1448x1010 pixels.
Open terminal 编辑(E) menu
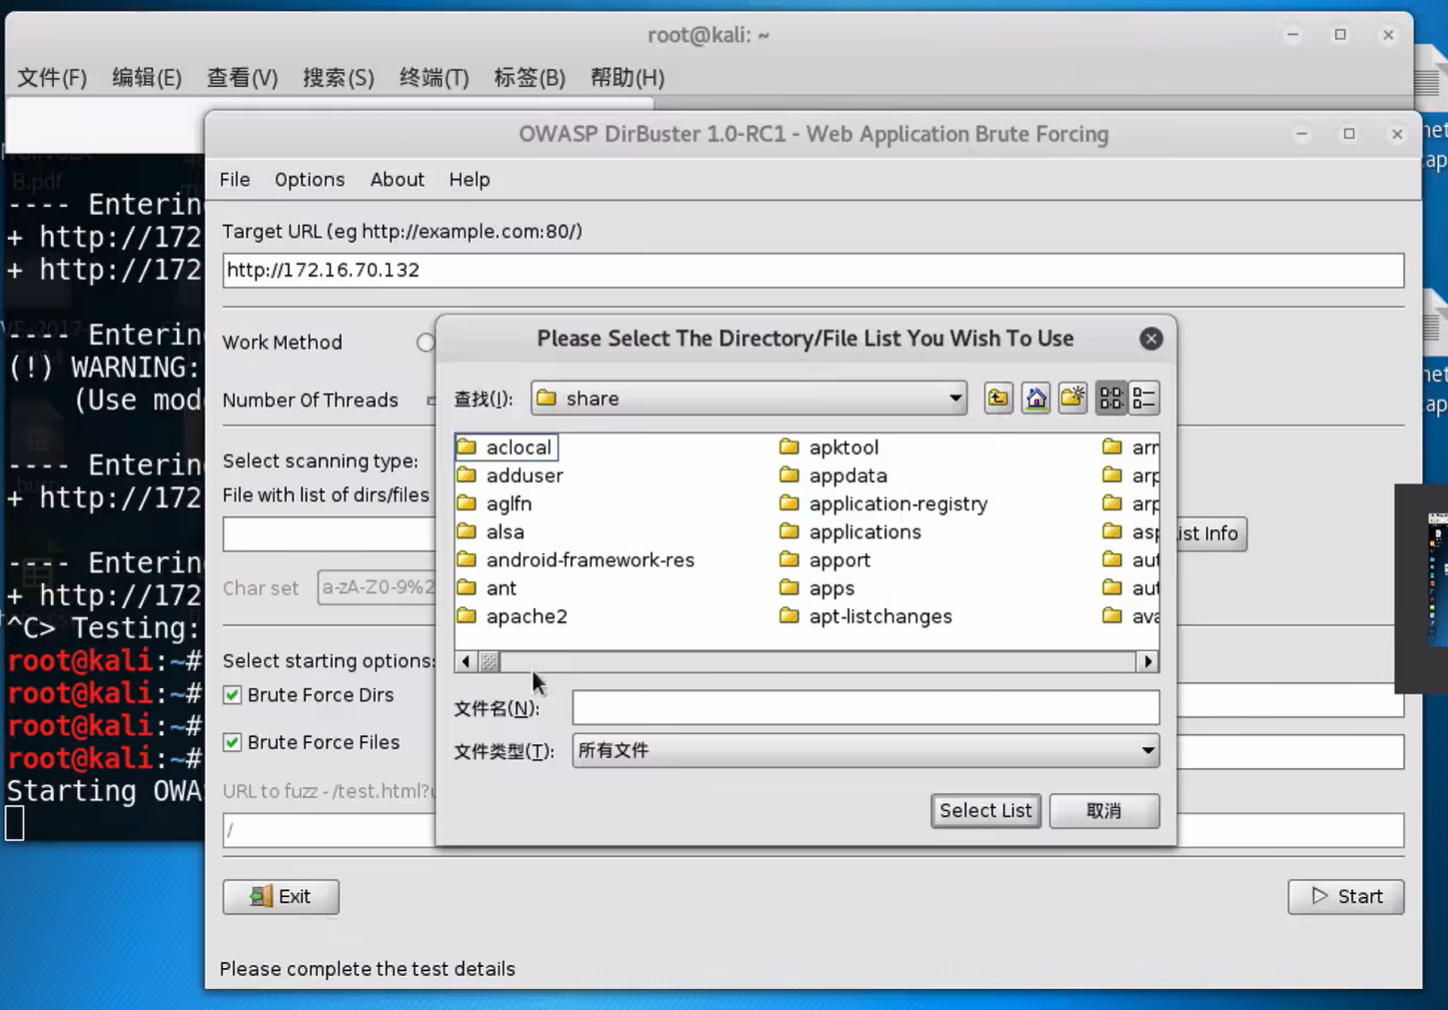click(147, 78)
